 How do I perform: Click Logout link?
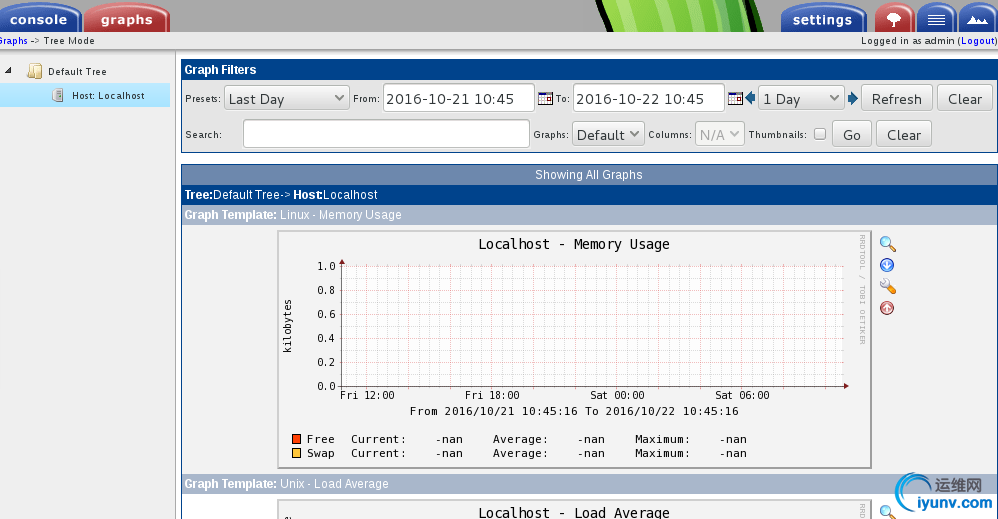[978, 41]
